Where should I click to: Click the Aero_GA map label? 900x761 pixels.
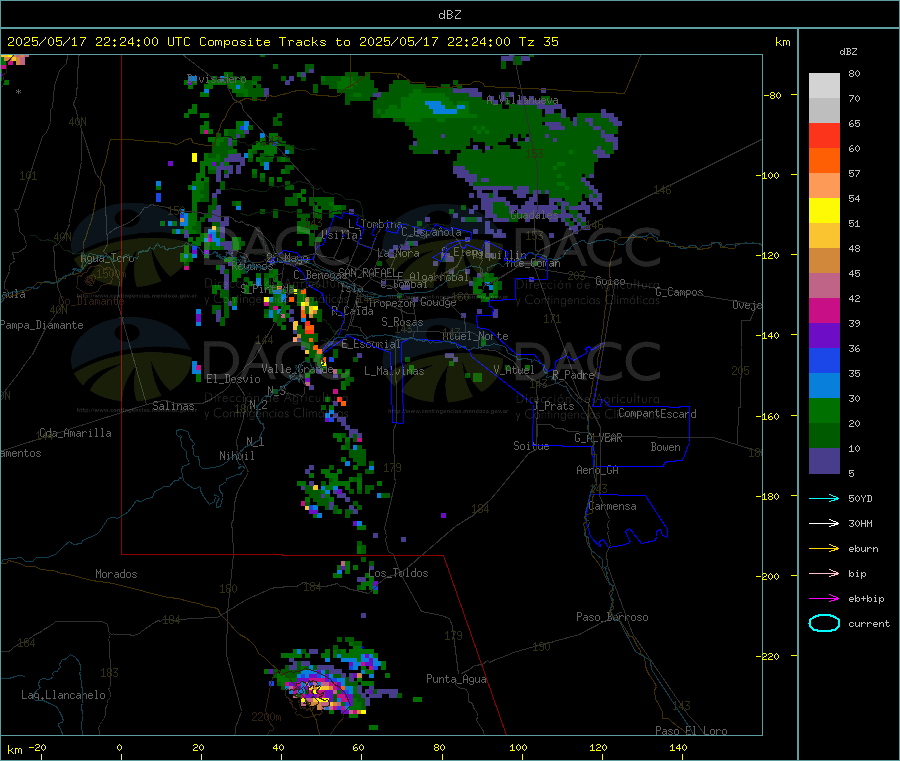[x=597, y=470]
